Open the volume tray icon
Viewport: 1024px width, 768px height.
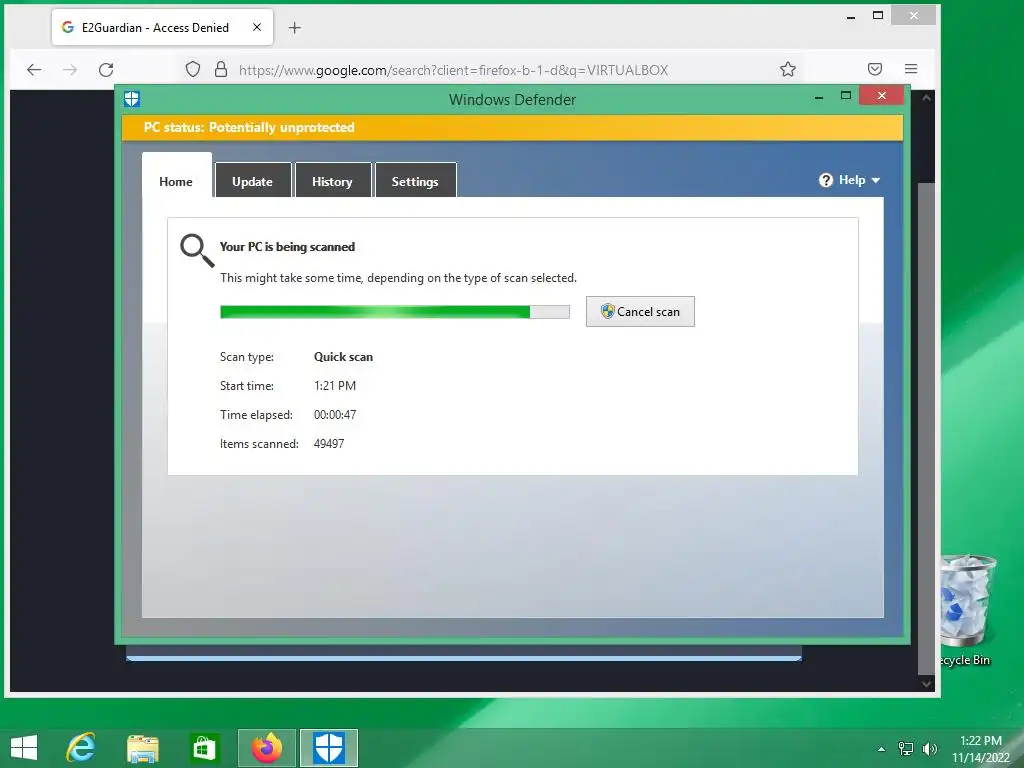(929, 749)
